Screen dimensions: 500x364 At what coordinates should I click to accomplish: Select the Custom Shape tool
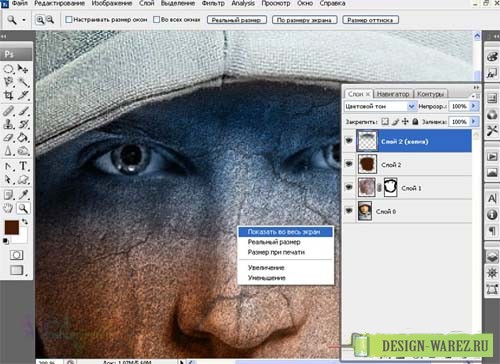point(23,180)
